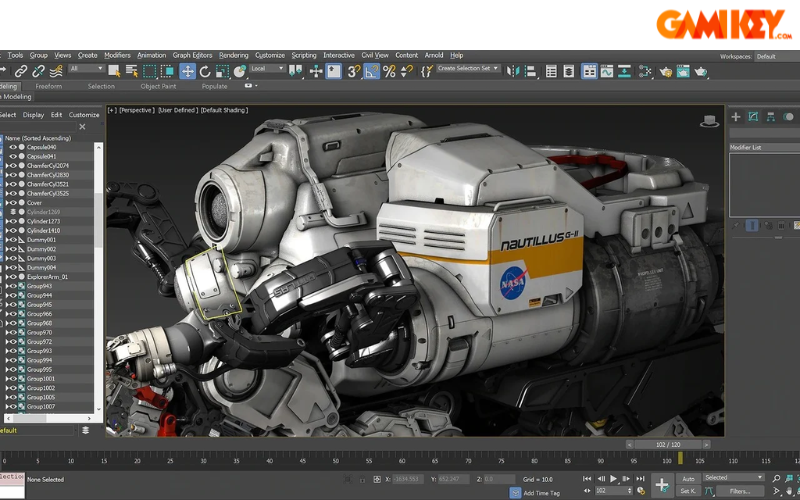Toggle the Scene Explorer icon
The image size is (800, 500).
tap(551, 71)
